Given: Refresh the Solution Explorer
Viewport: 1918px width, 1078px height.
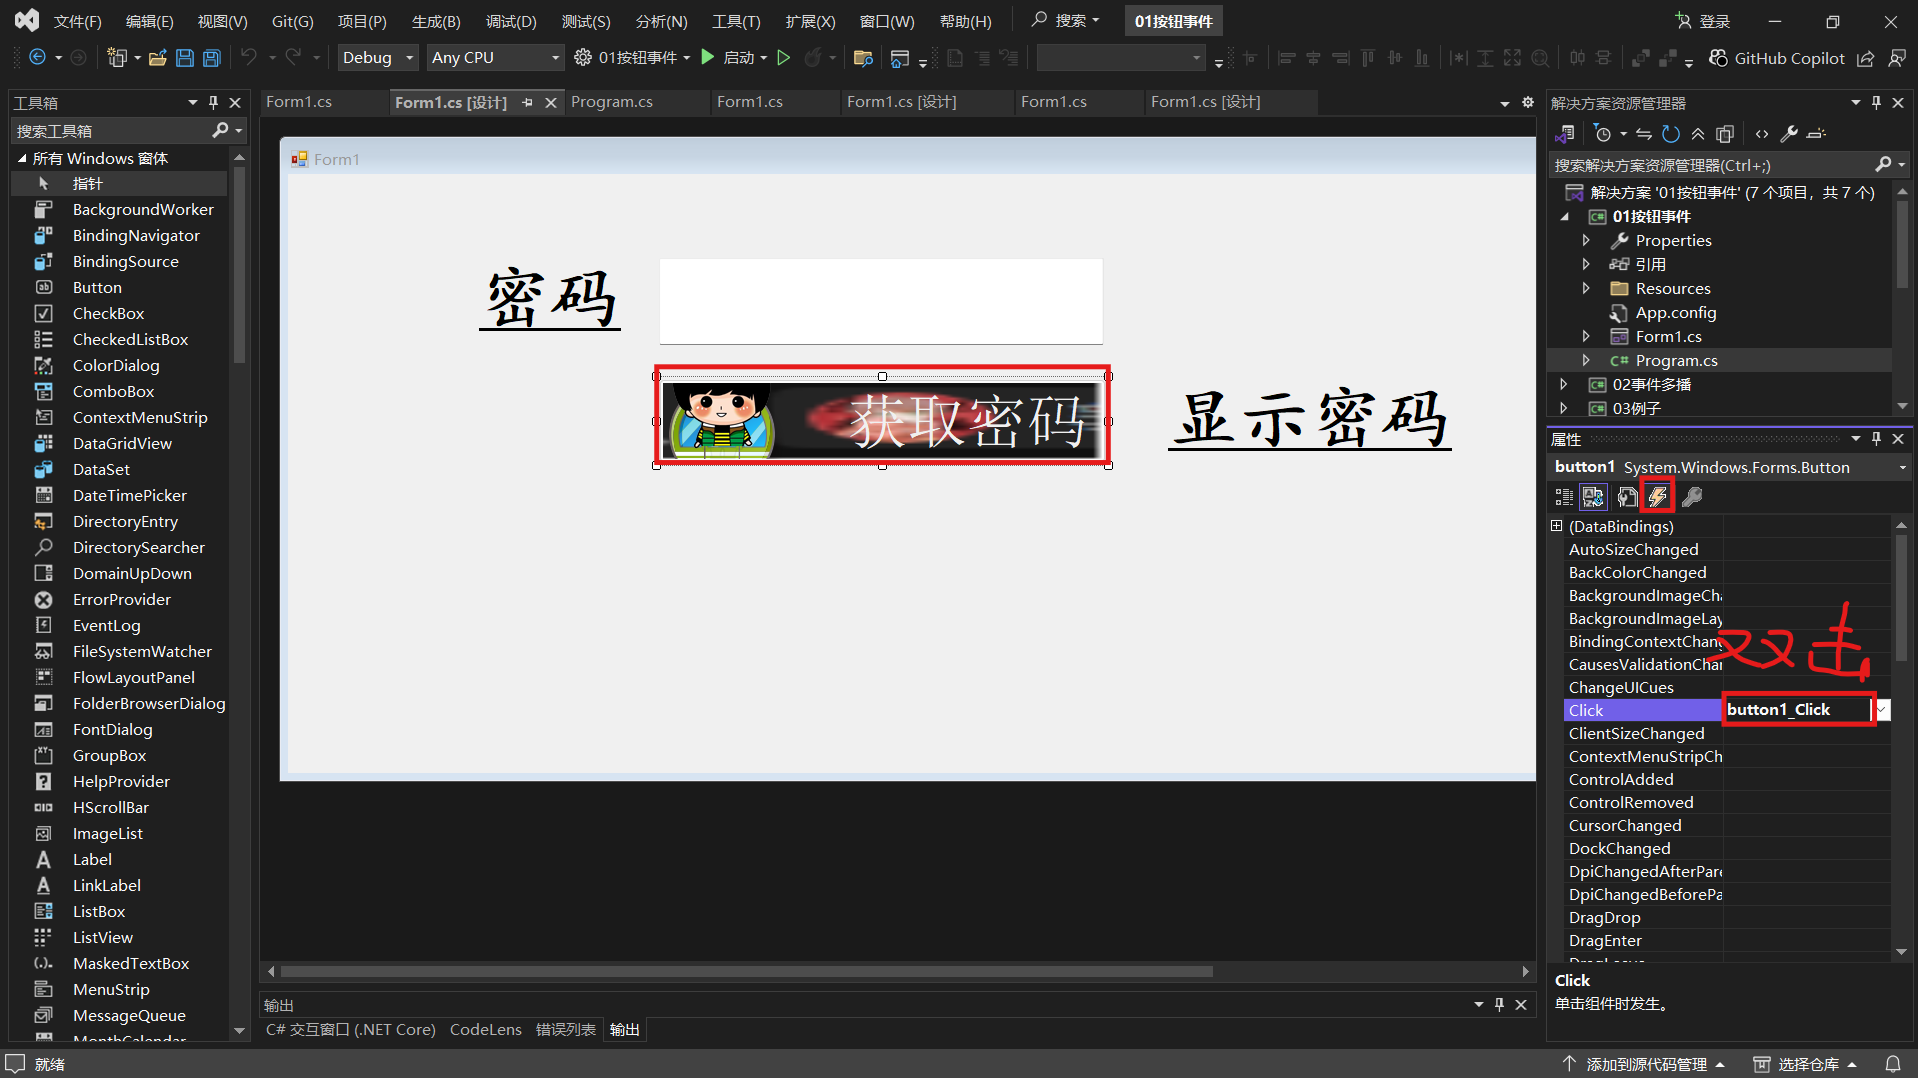Looking at the screenshot, I should point(1671,134).
